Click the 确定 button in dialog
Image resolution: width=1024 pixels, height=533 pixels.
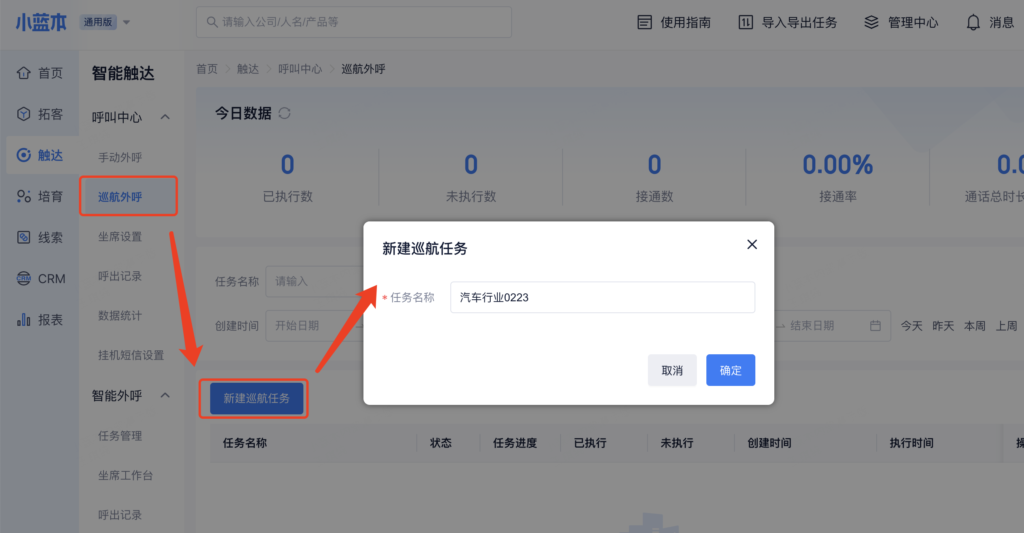[x=730, y=370]
